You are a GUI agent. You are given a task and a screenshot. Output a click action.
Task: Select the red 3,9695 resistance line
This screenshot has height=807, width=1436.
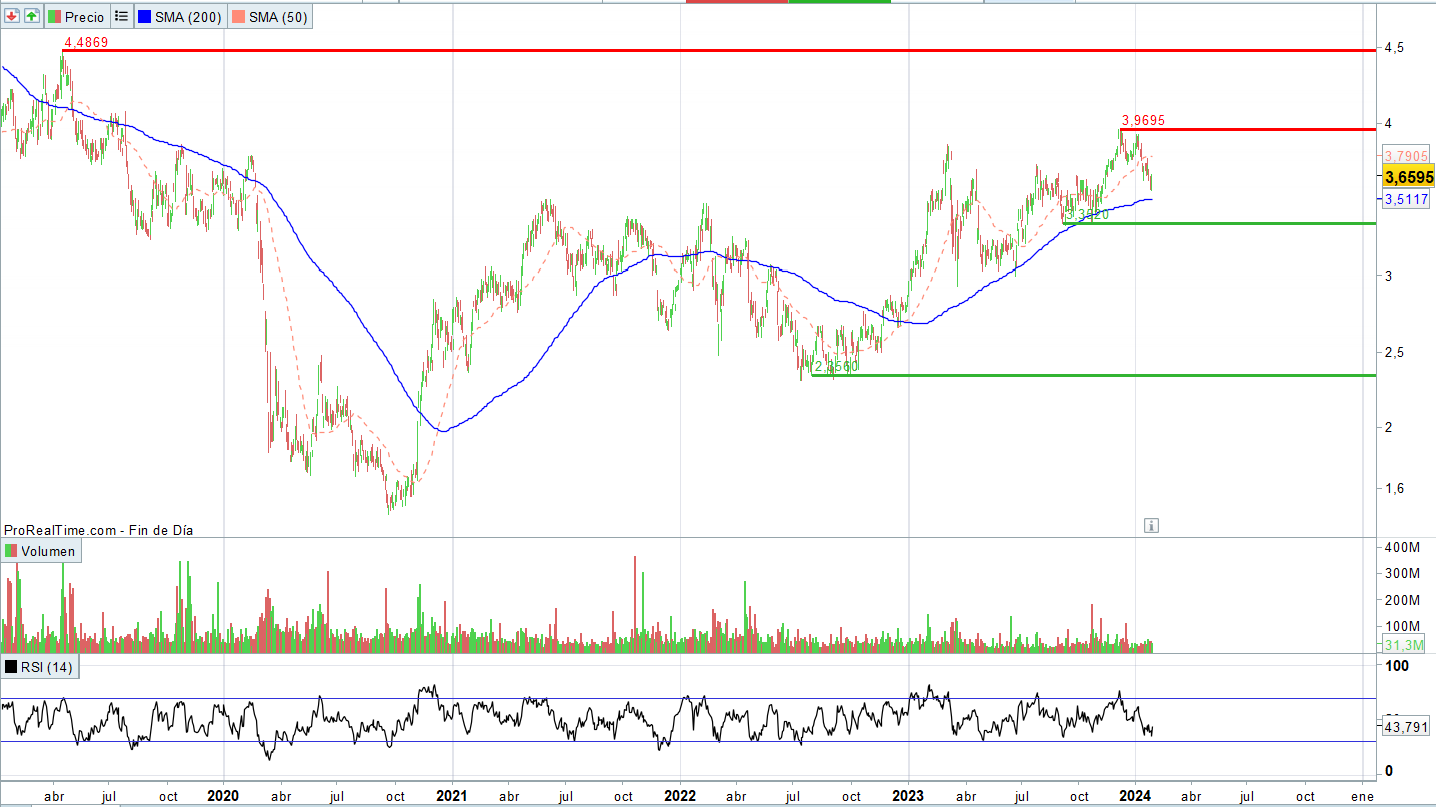tap(1250, 129)
